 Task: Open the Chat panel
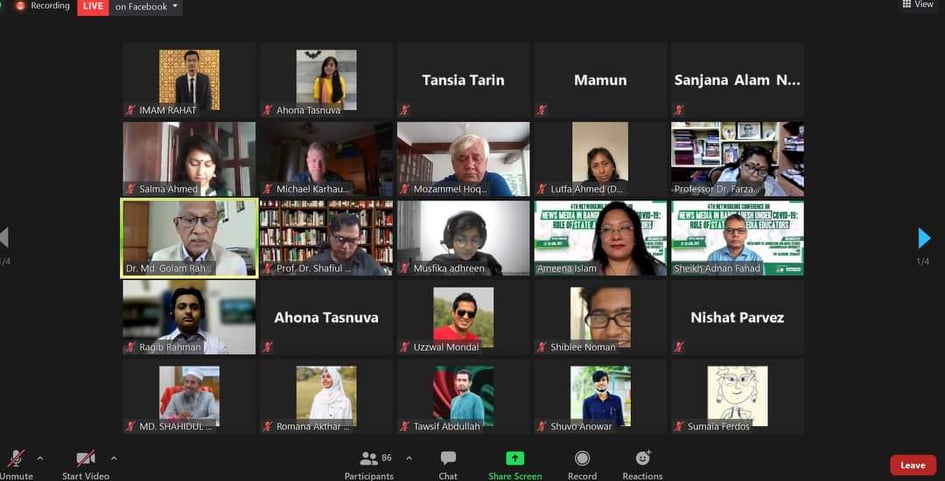click(x=448, y=458)
